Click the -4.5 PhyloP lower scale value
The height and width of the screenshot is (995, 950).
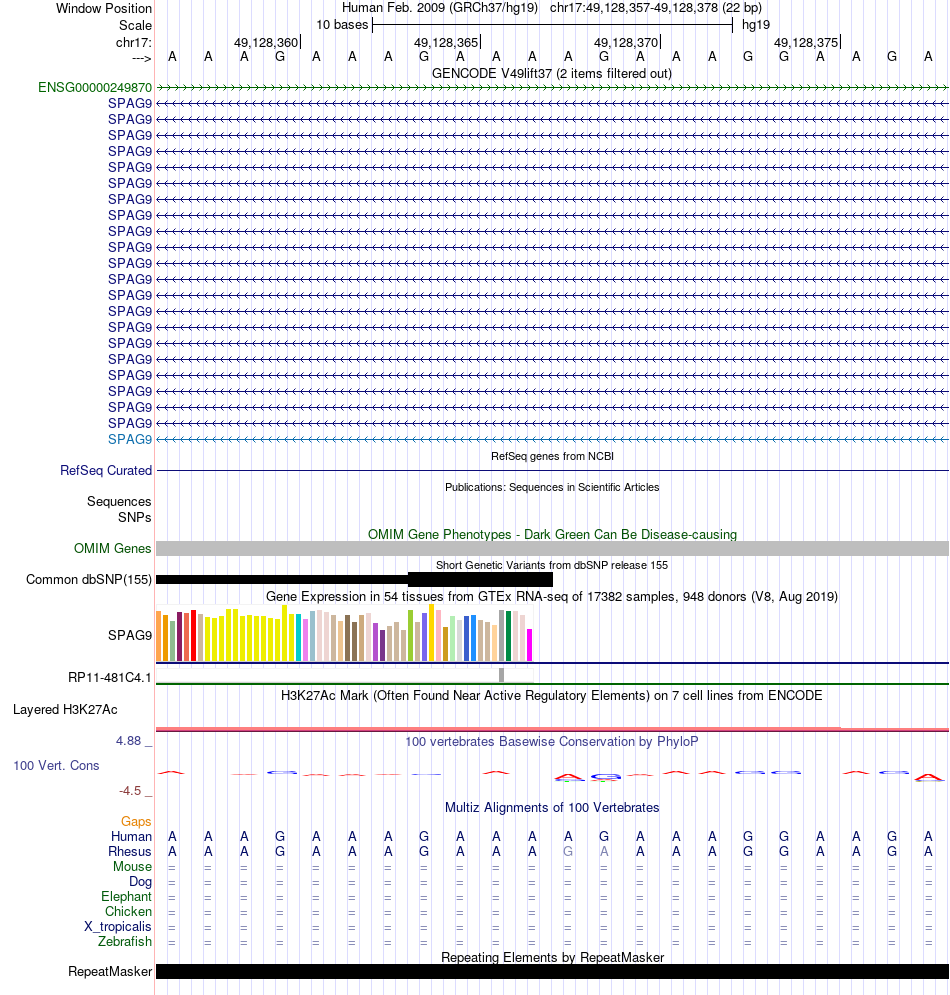click(130, 791)
